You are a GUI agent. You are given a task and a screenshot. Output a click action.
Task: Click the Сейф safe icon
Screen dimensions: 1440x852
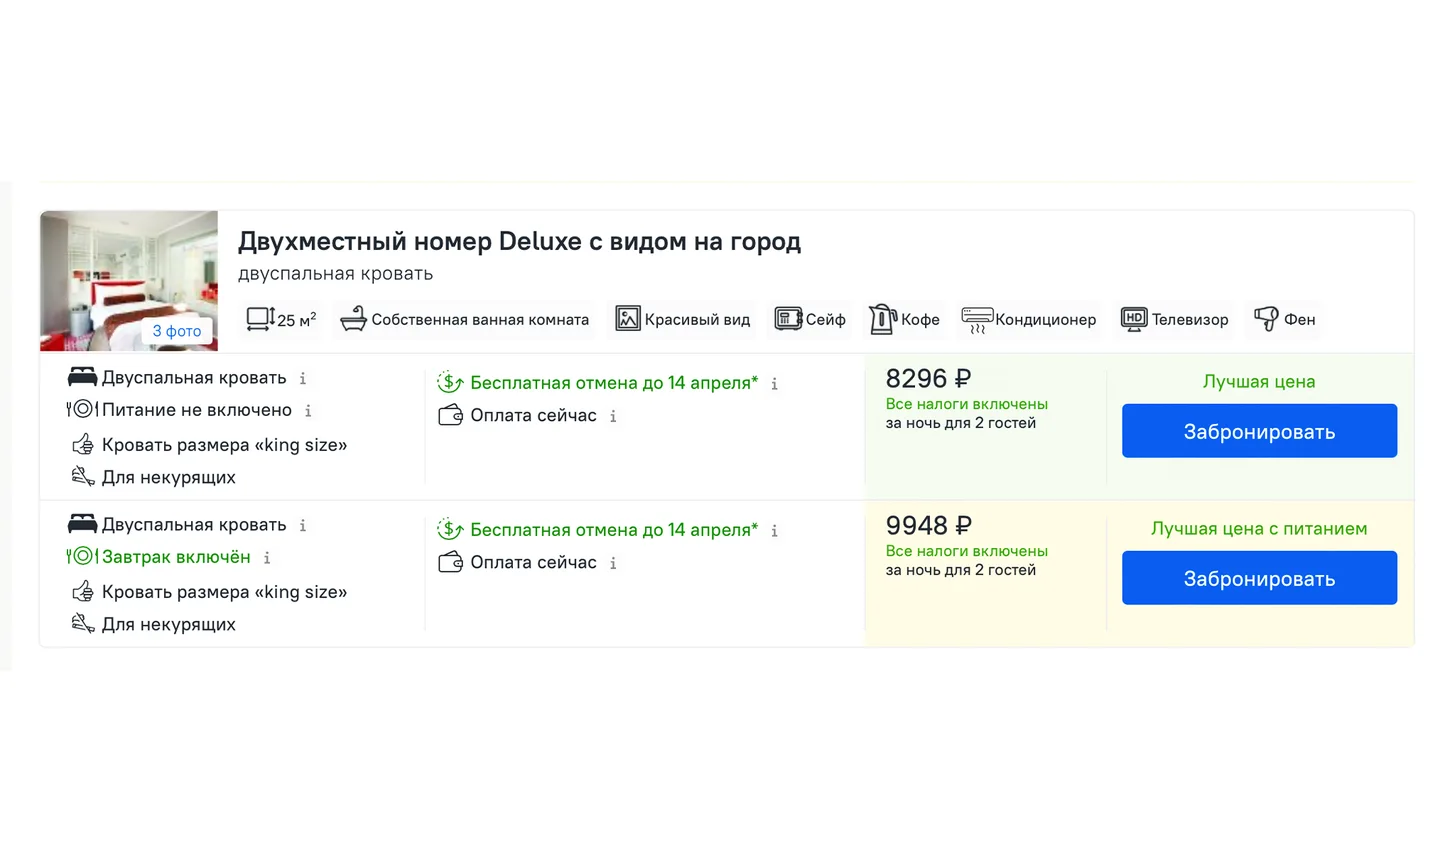(x=788, y=319)
